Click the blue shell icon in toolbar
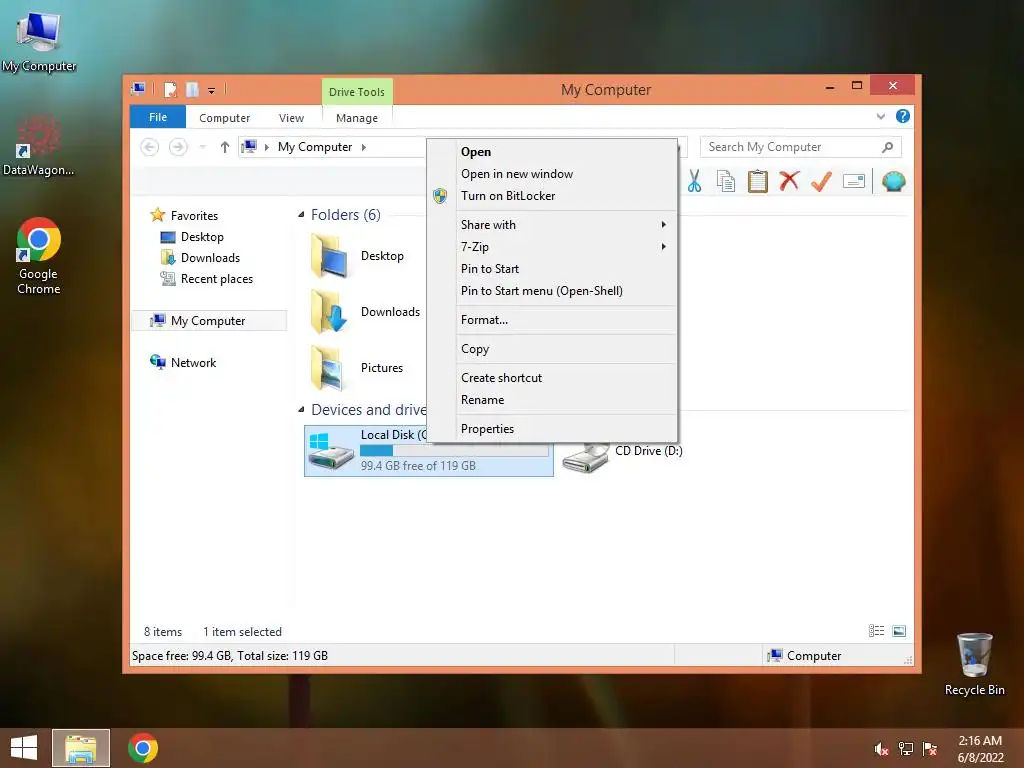The width and height of the screenshot is (1024, 768). coord(893,181)
